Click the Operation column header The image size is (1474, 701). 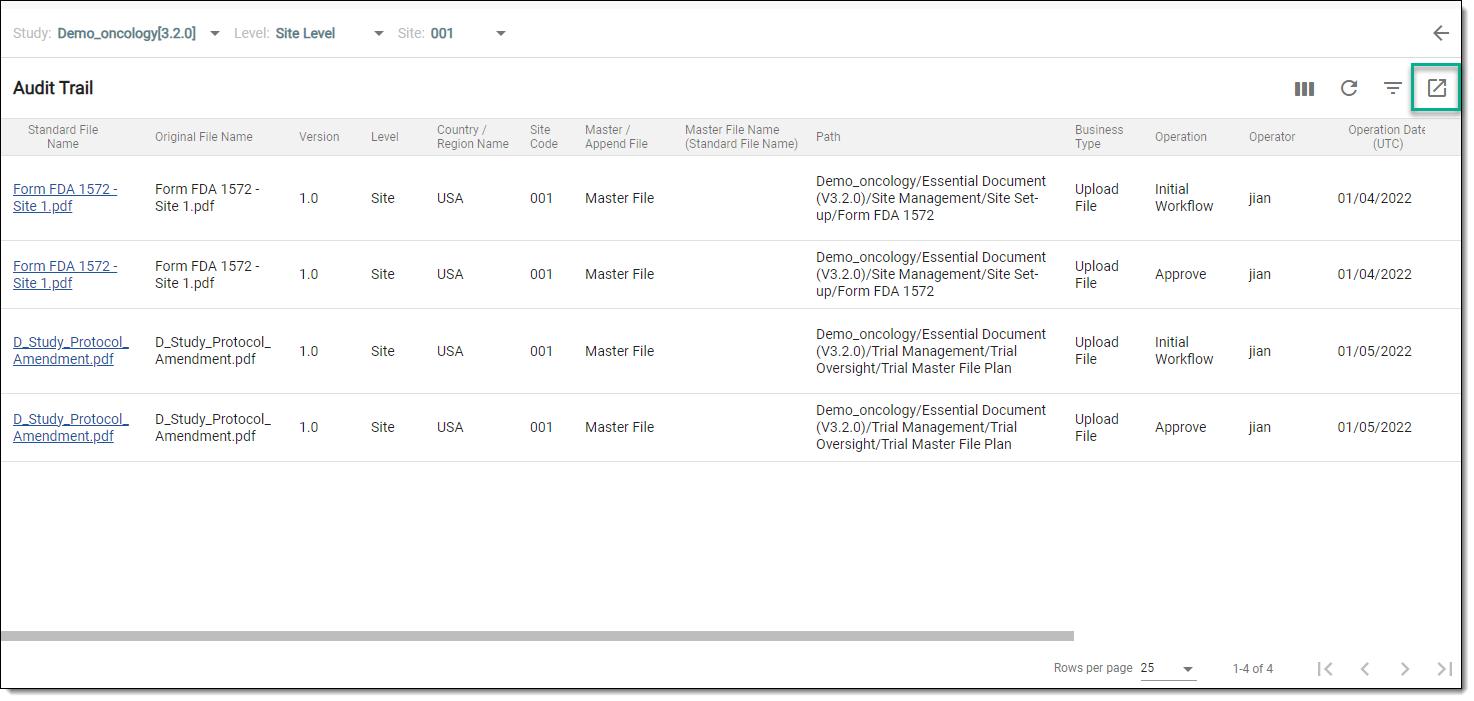point(1181,137)
